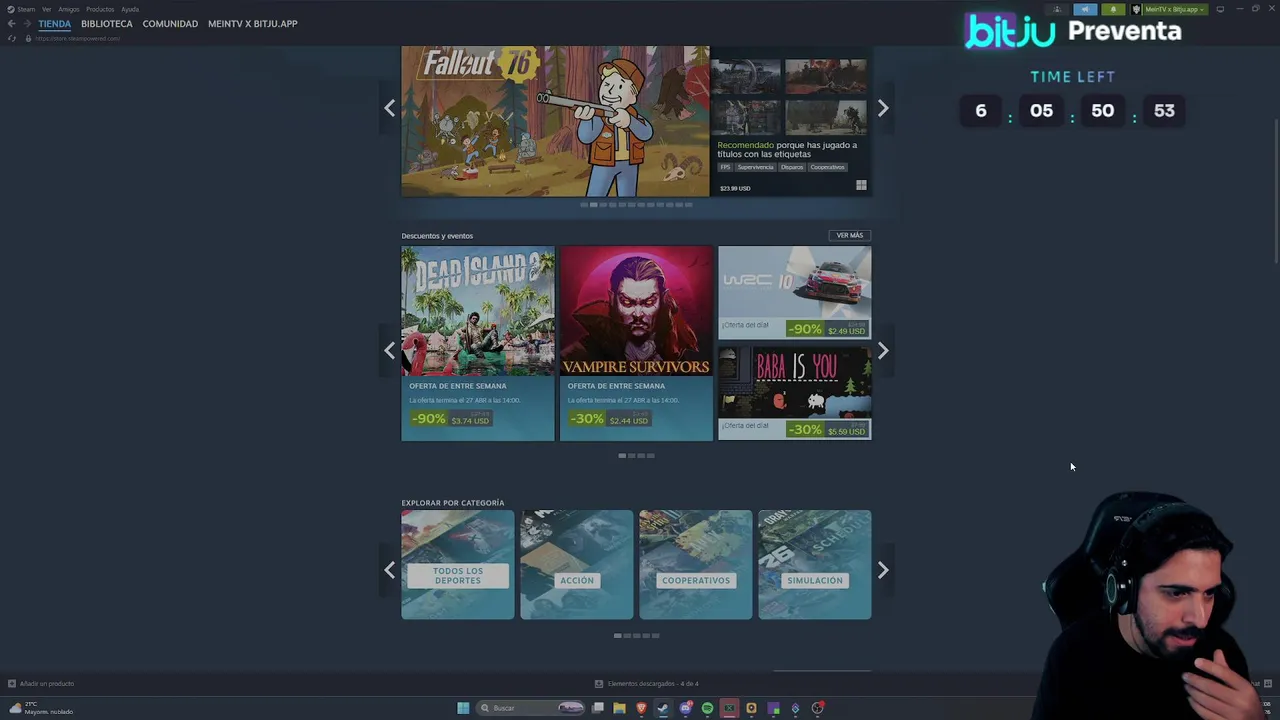
Task: Open the downloads status in the bottom bar
Action: (646, 684)
